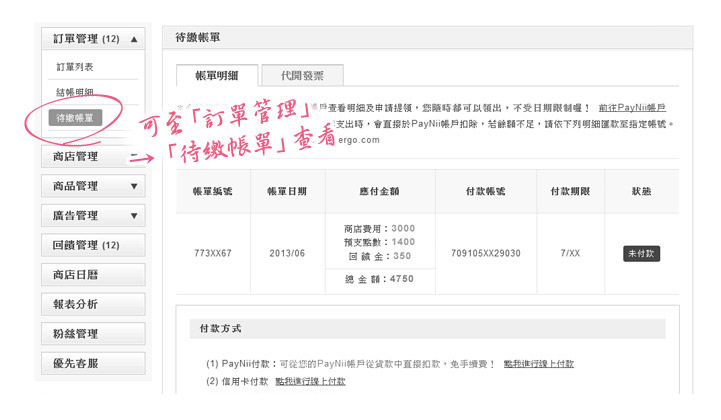
Task: Click the 付款期限 column header
Action: coord(570,191)
